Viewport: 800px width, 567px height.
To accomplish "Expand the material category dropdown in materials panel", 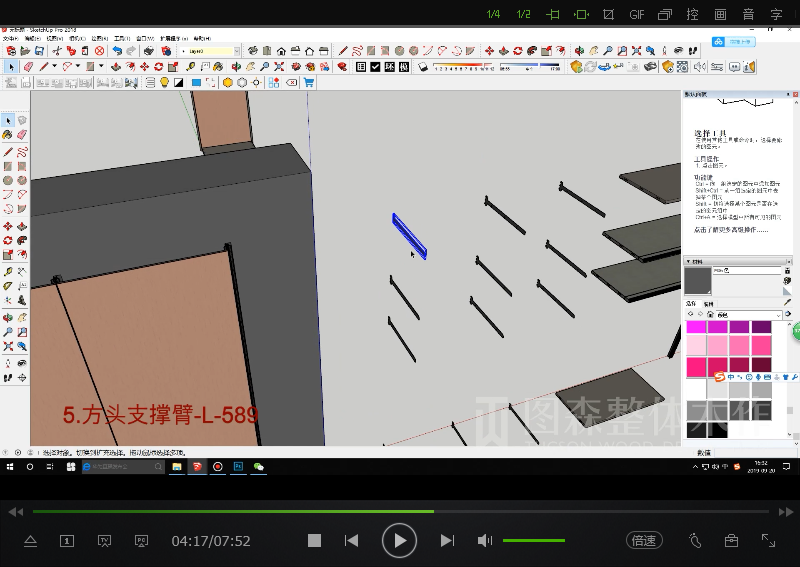I will point(778,315).
